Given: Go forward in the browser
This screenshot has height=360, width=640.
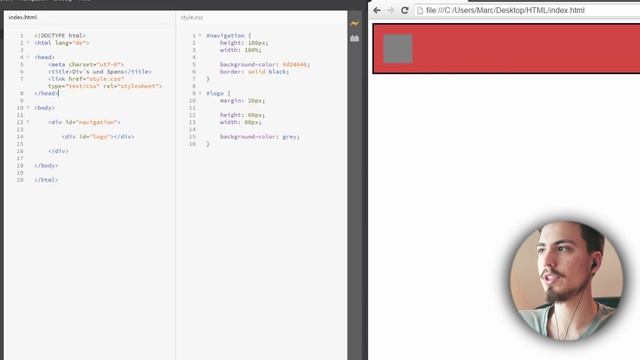Looking at the screenshot, I should click(391, 10).
